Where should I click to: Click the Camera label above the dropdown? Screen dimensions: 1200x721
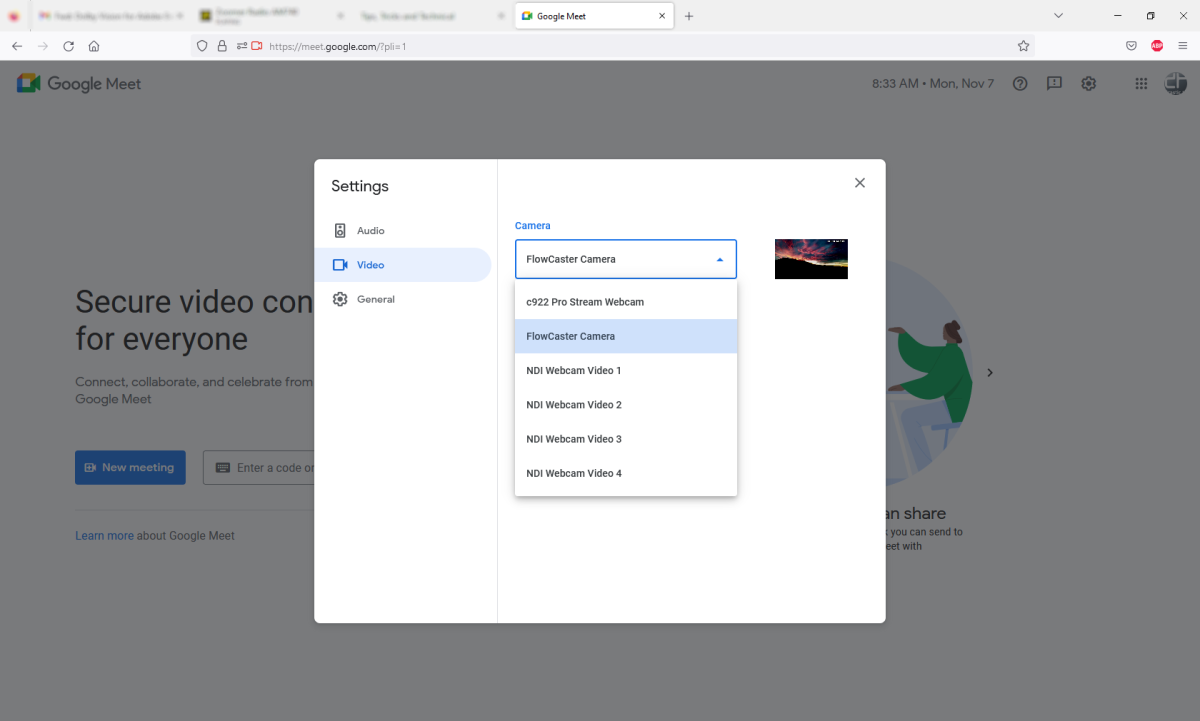(x=533, y=226)
